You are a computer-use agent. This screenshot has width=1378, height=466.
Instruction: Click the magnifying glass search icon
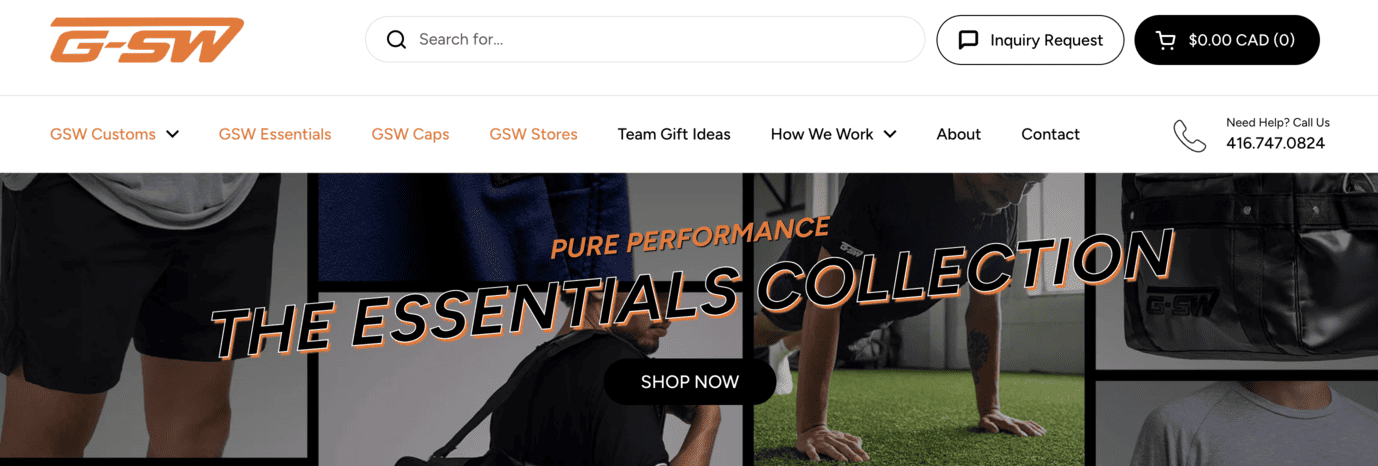(x=396, y=40)
